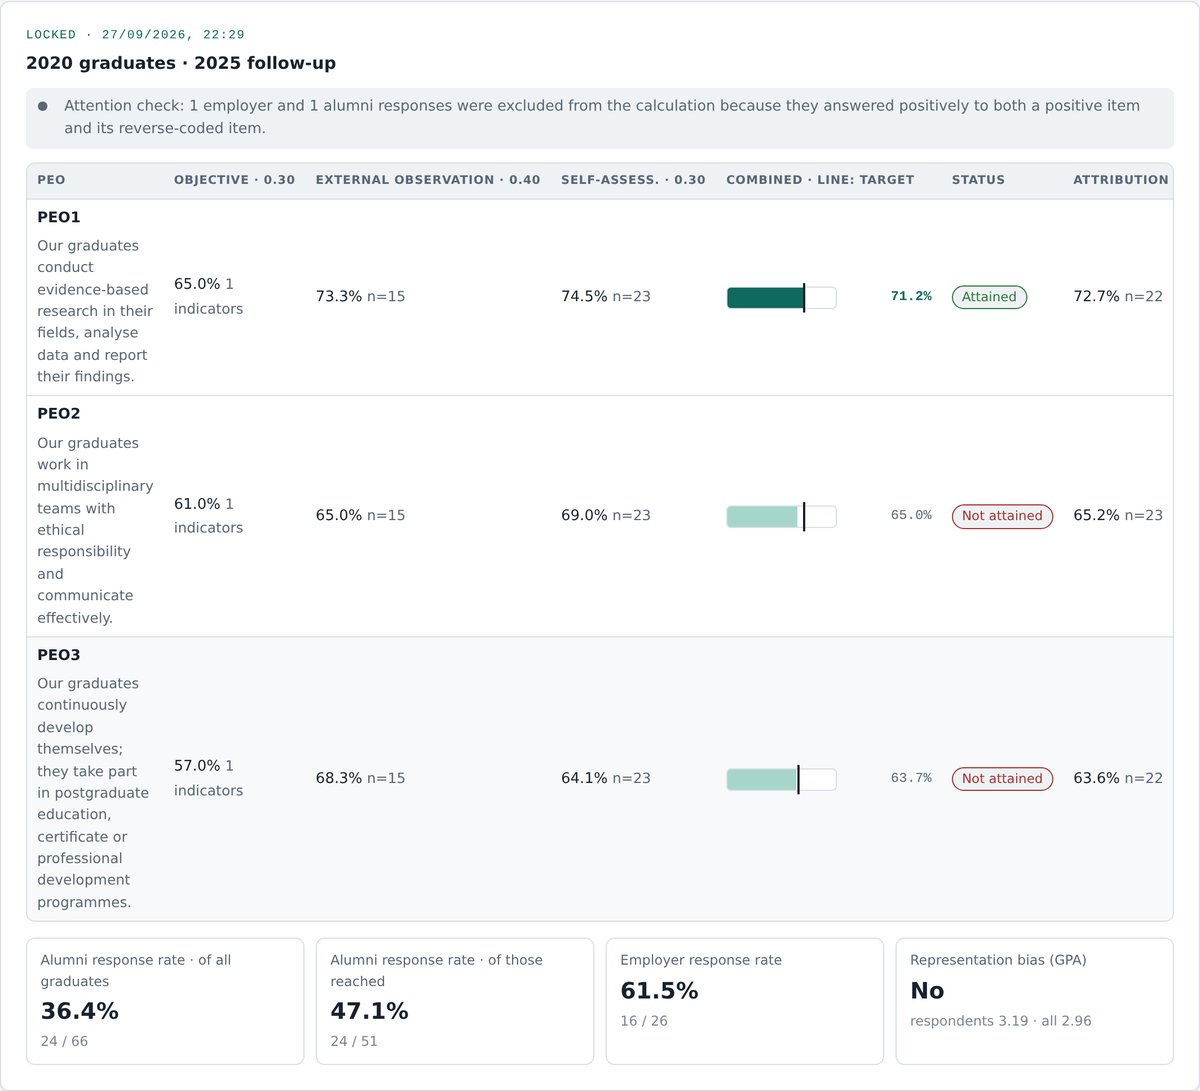Click the 69.0% n=23 self-assessment cell

(606, 516)
